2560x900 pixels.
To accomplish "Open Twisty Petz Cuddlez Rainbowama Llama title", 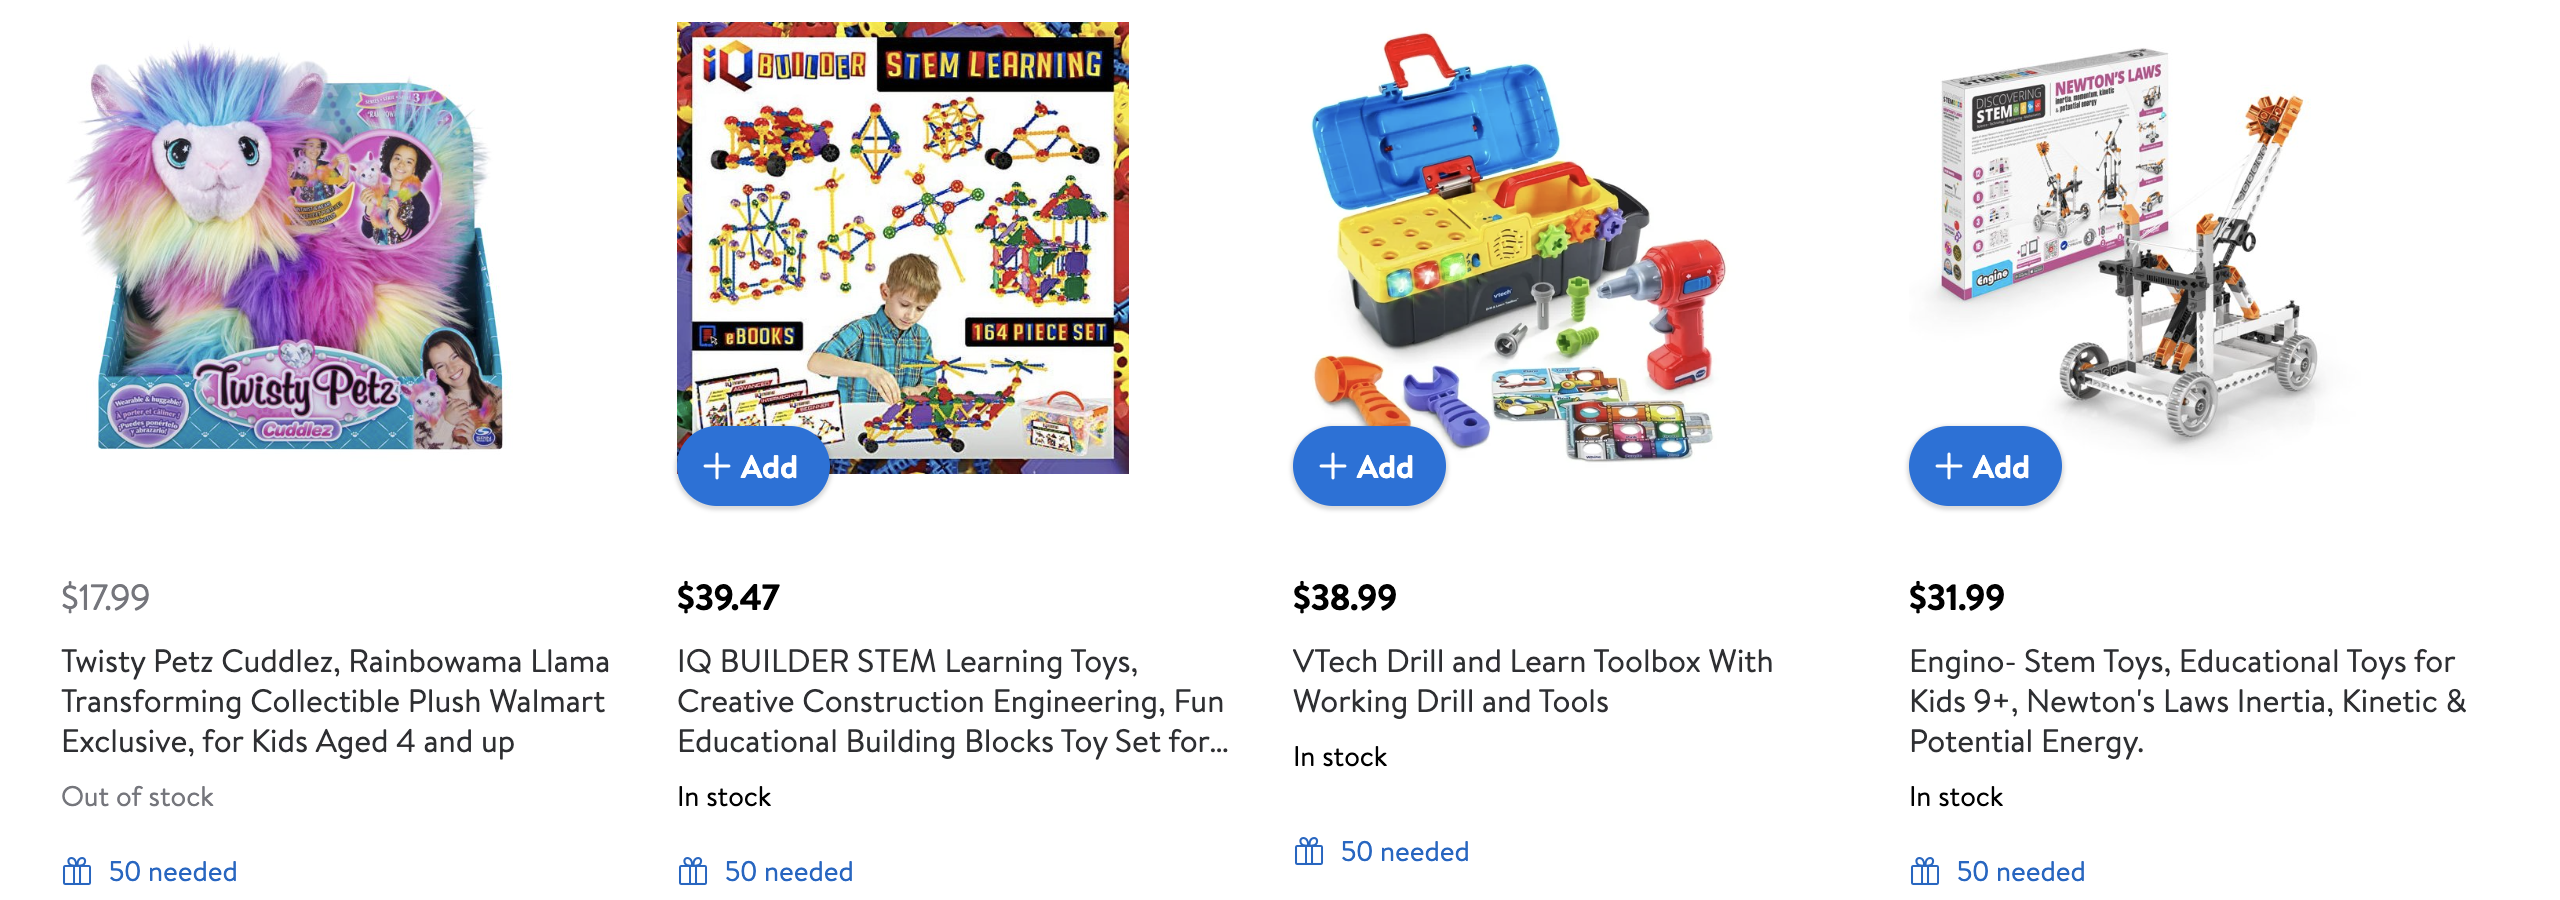I will pos(335,701).
